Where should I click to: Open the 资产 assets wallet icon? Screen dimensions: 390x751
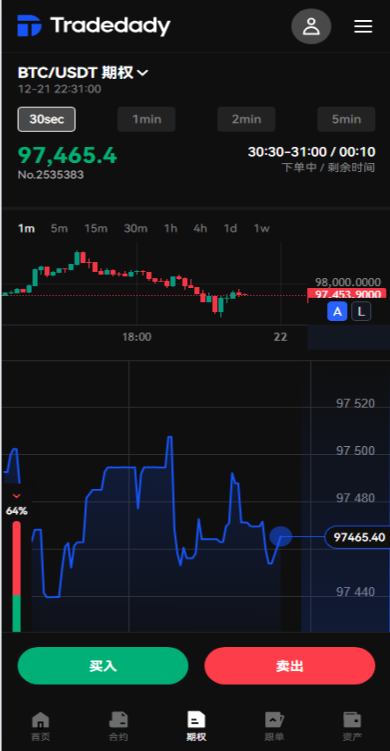click(352, 719)
